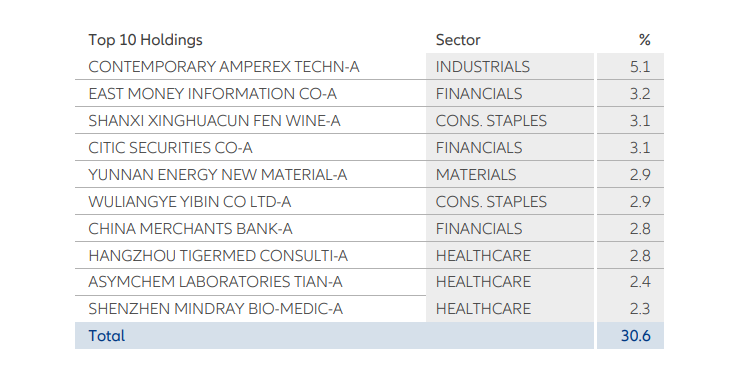Click the 2.4 percentage value

(640, 282)
